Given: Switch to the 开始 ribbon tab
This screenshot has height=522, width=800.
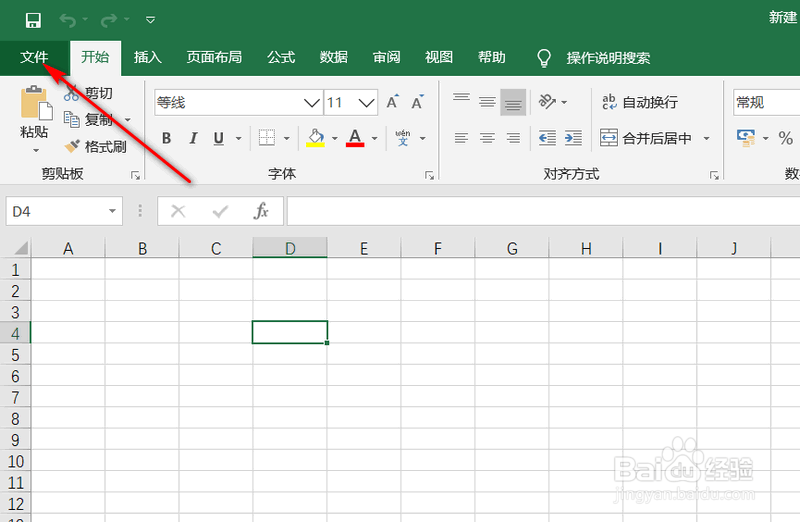Looking at the screenshot, I should (x=95, y=57).
